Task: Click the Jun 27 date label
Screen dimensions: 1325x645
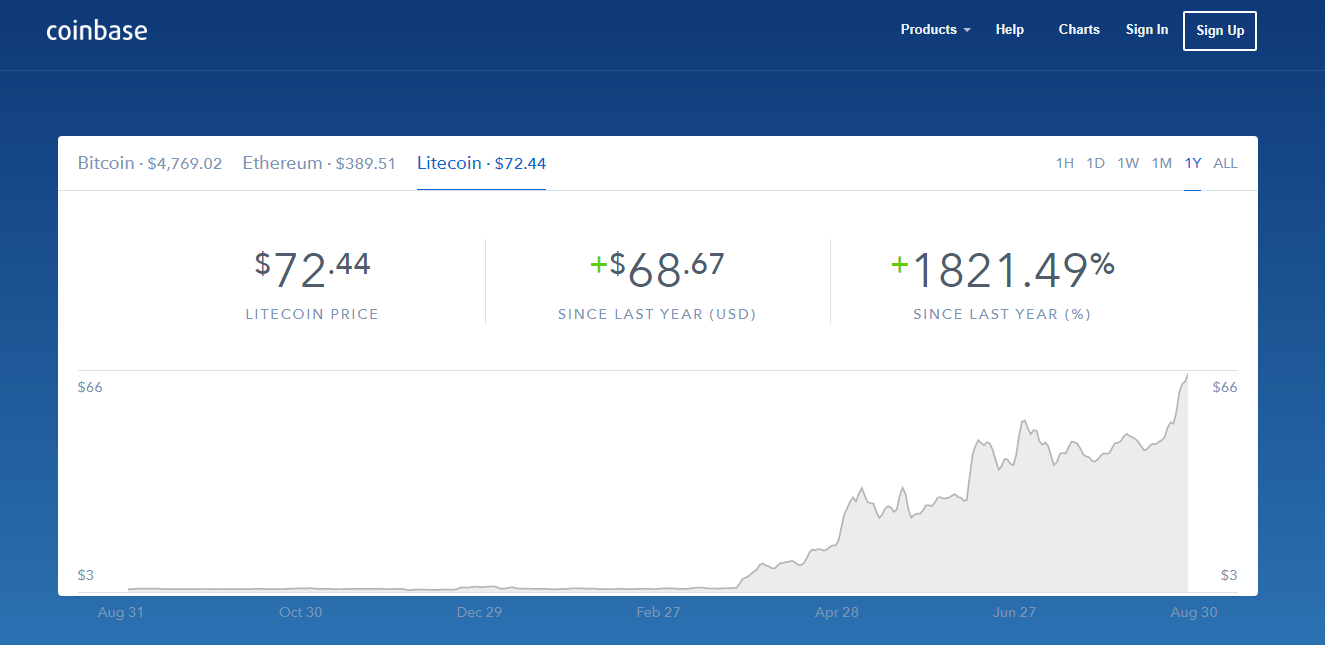Action: (1014, 612)
